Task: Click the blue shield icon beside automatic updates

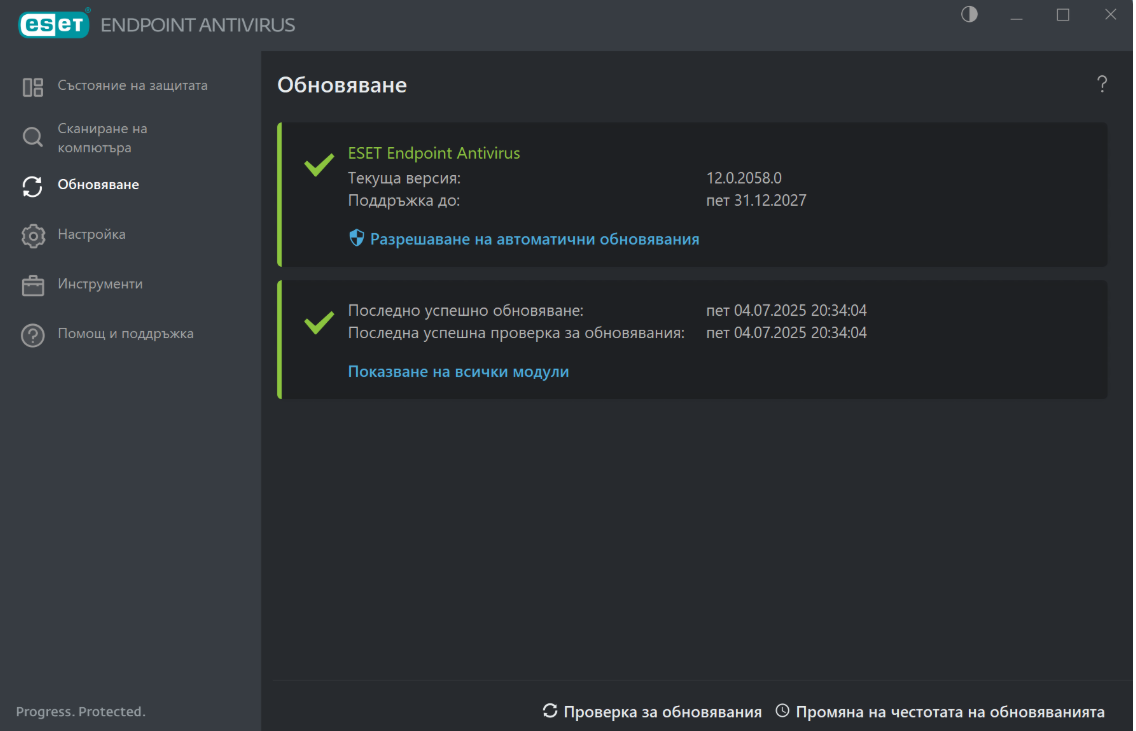Action: [356, 239]
